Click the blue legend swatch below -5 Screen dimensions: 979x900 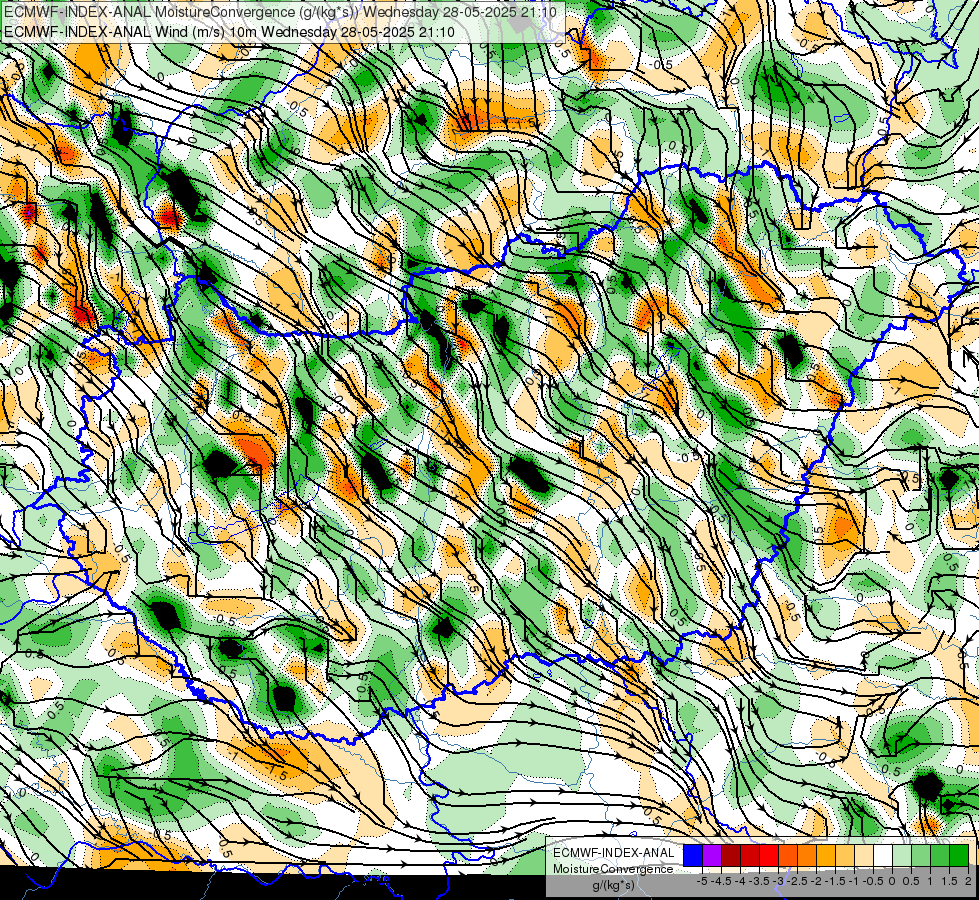[x=693, y=856]
